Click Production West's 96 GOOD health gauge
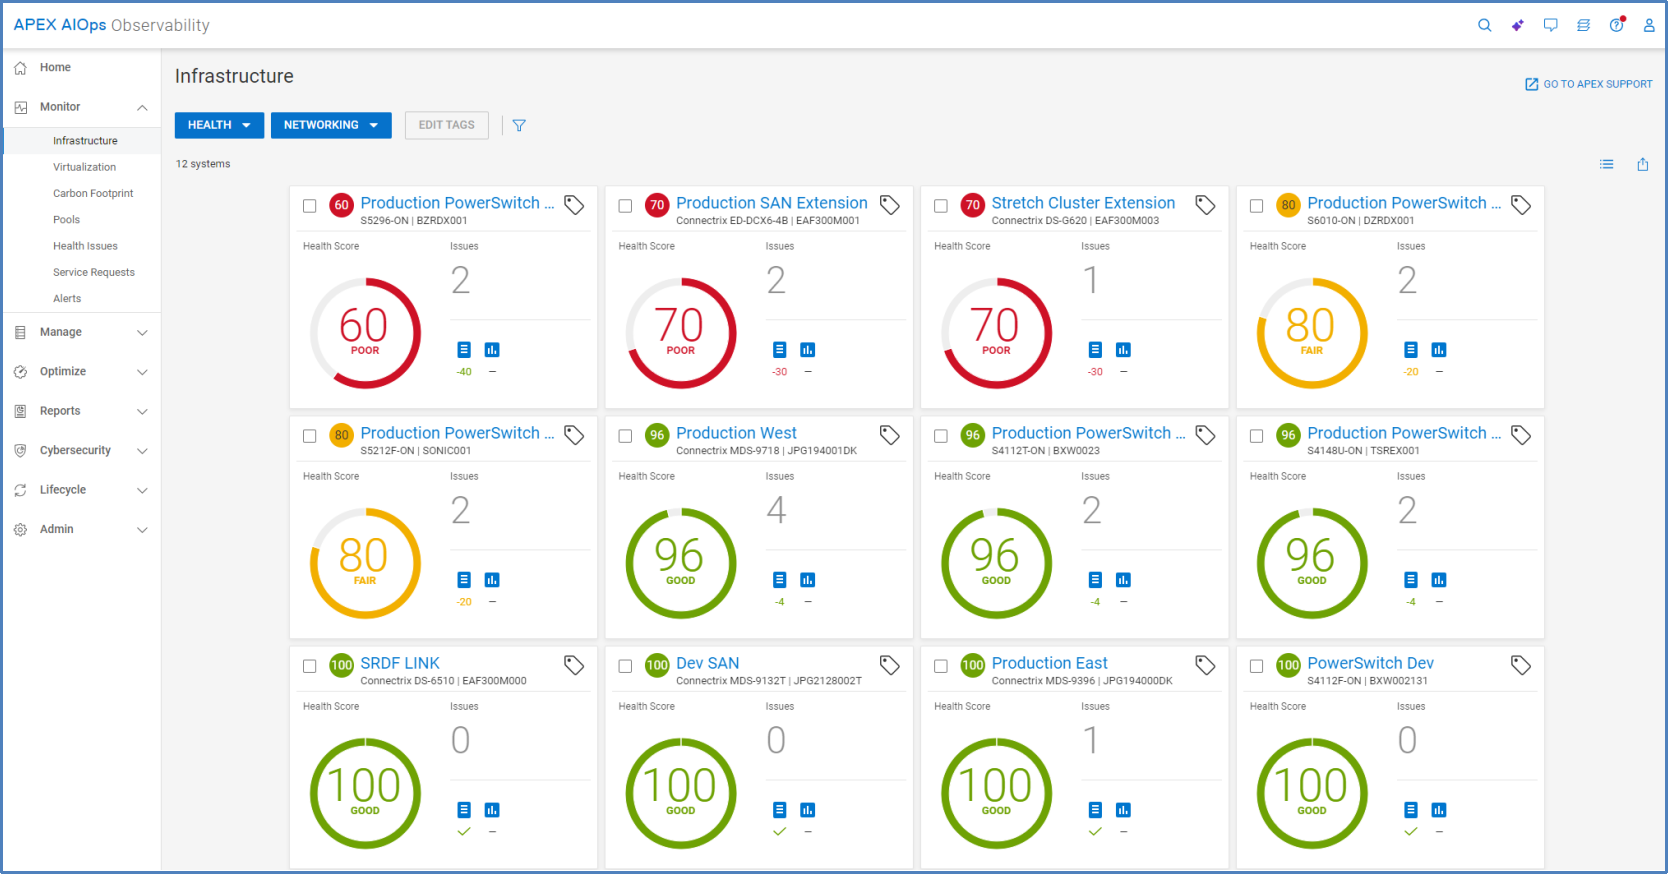The width and height of the screenshot is (1669, 874). [x=681, y=563]
